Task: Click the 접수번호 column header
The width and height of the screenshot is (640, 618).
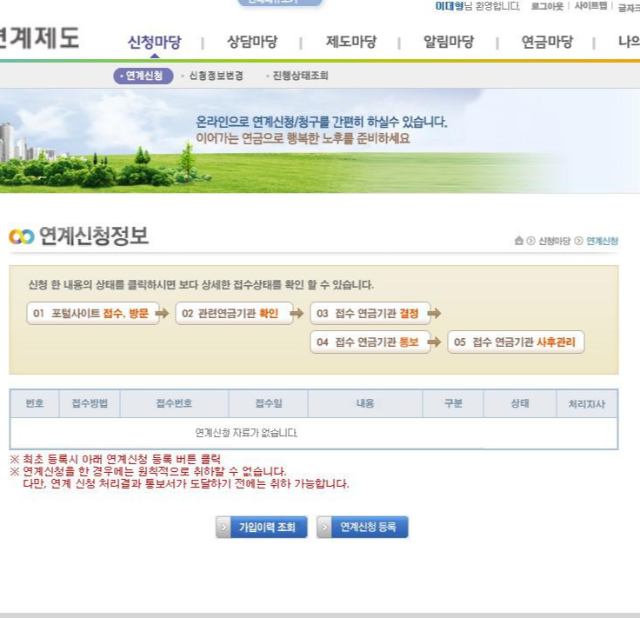Action: (x=174, y=403)
